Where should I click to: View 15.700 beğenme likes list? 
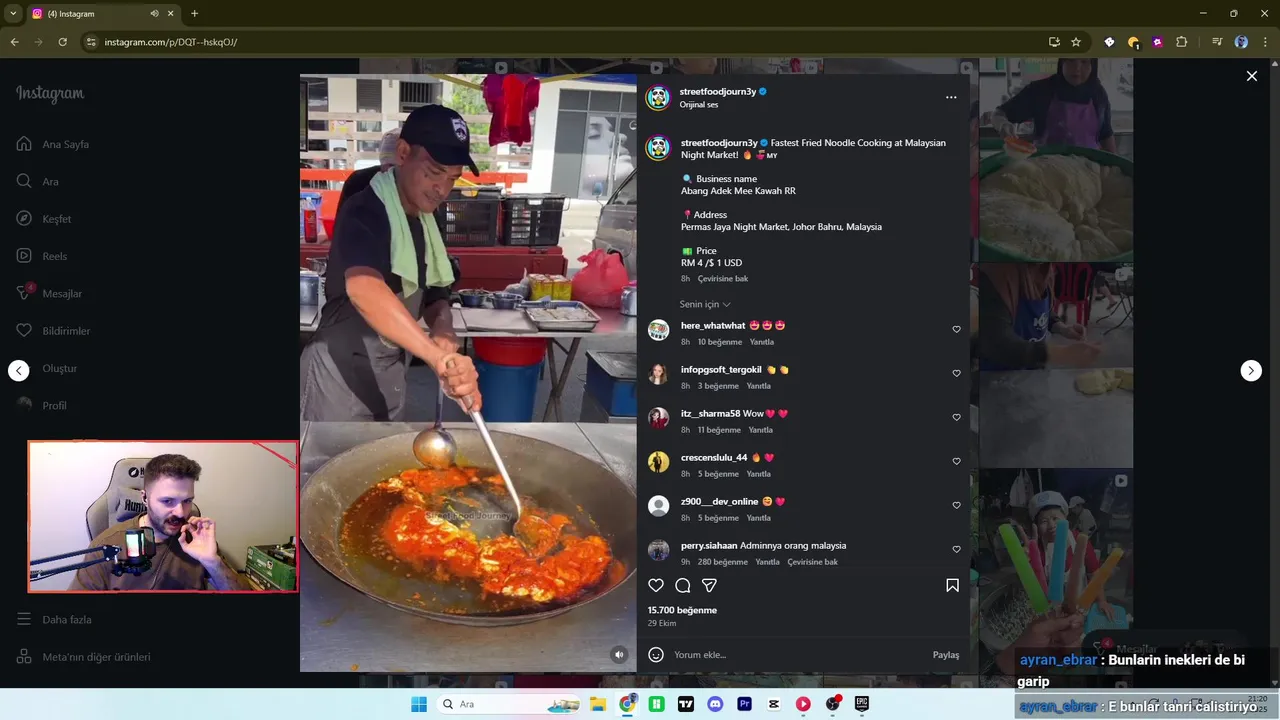coord(682,610)
